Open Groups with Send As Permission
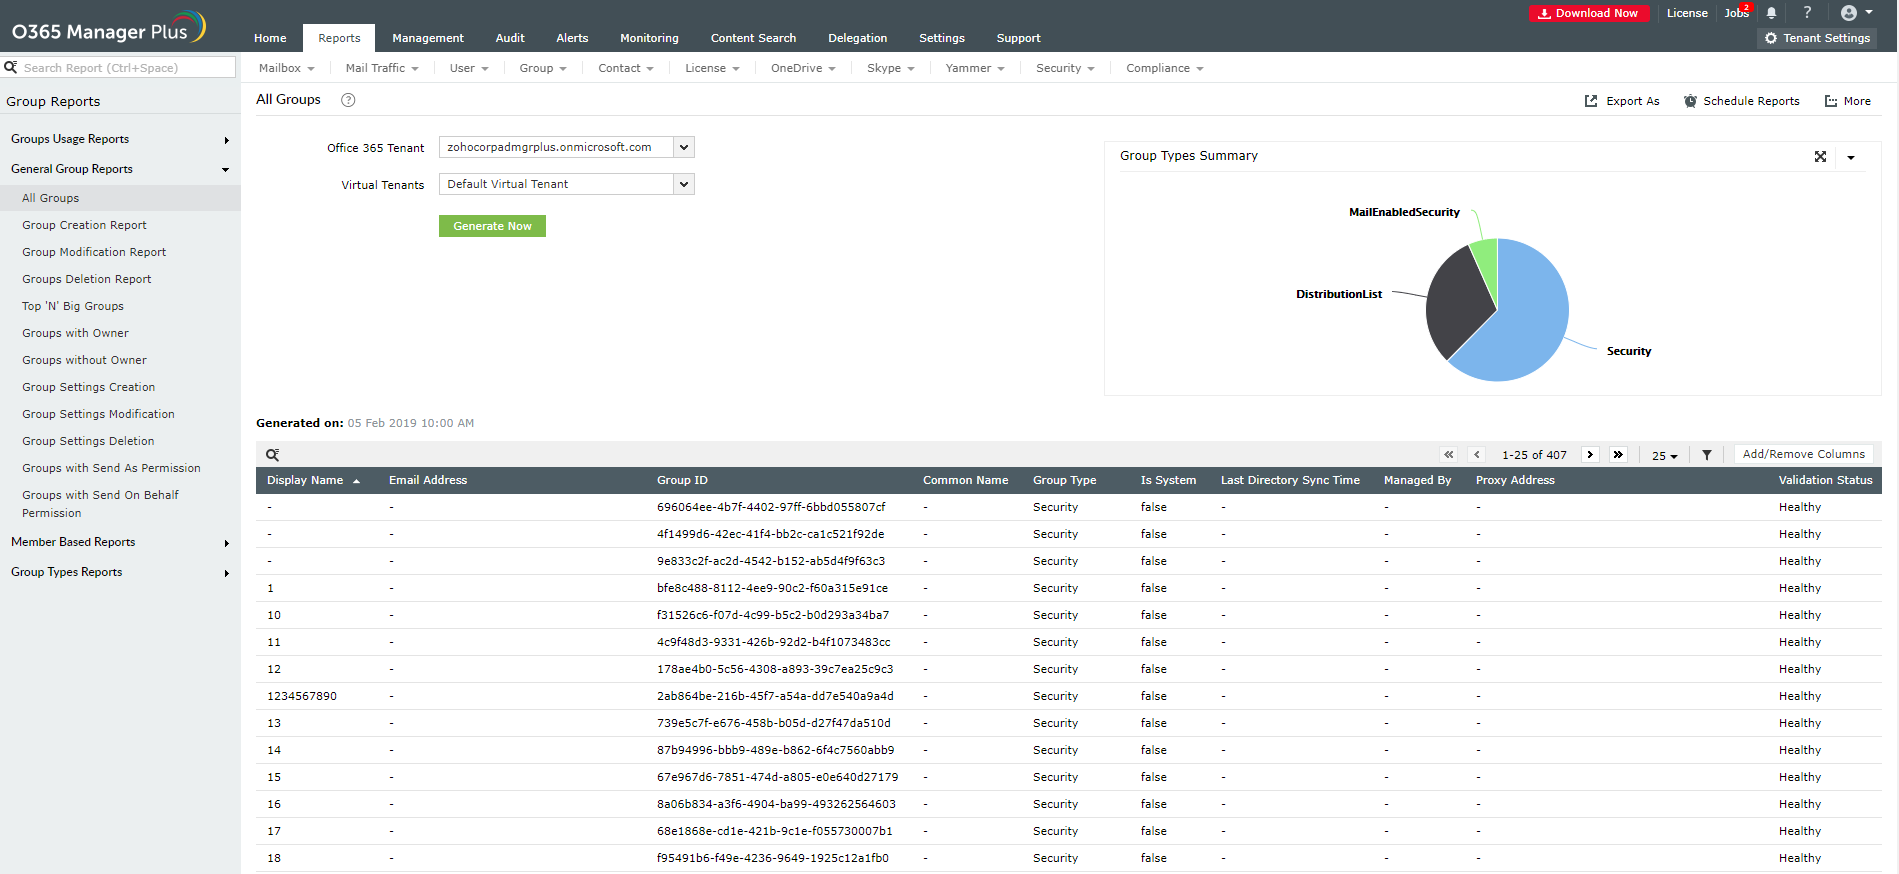 point(111,468)
